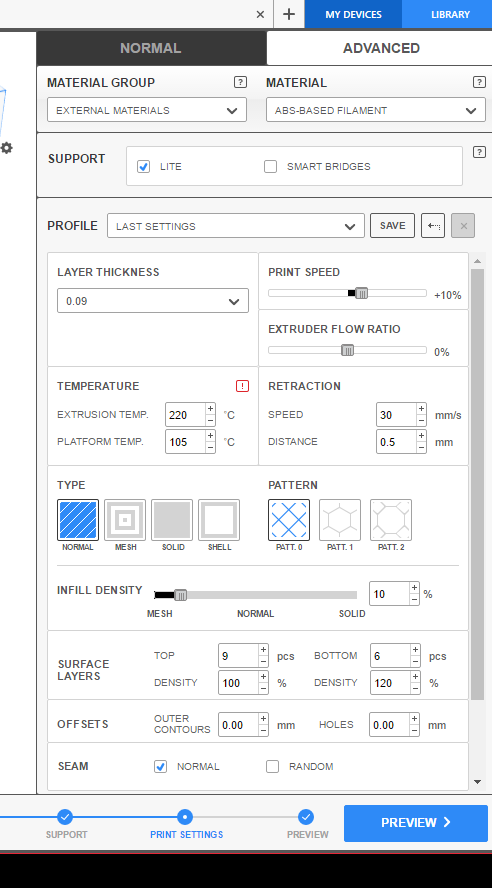
Task: Open the Material Group dropdown
Action: coord(147,110)
